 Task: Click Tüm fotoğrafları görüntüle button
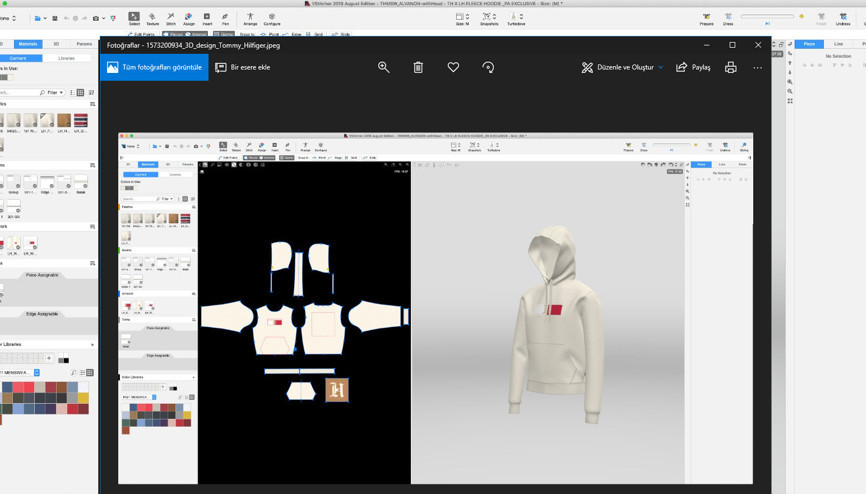coord(155,67)
